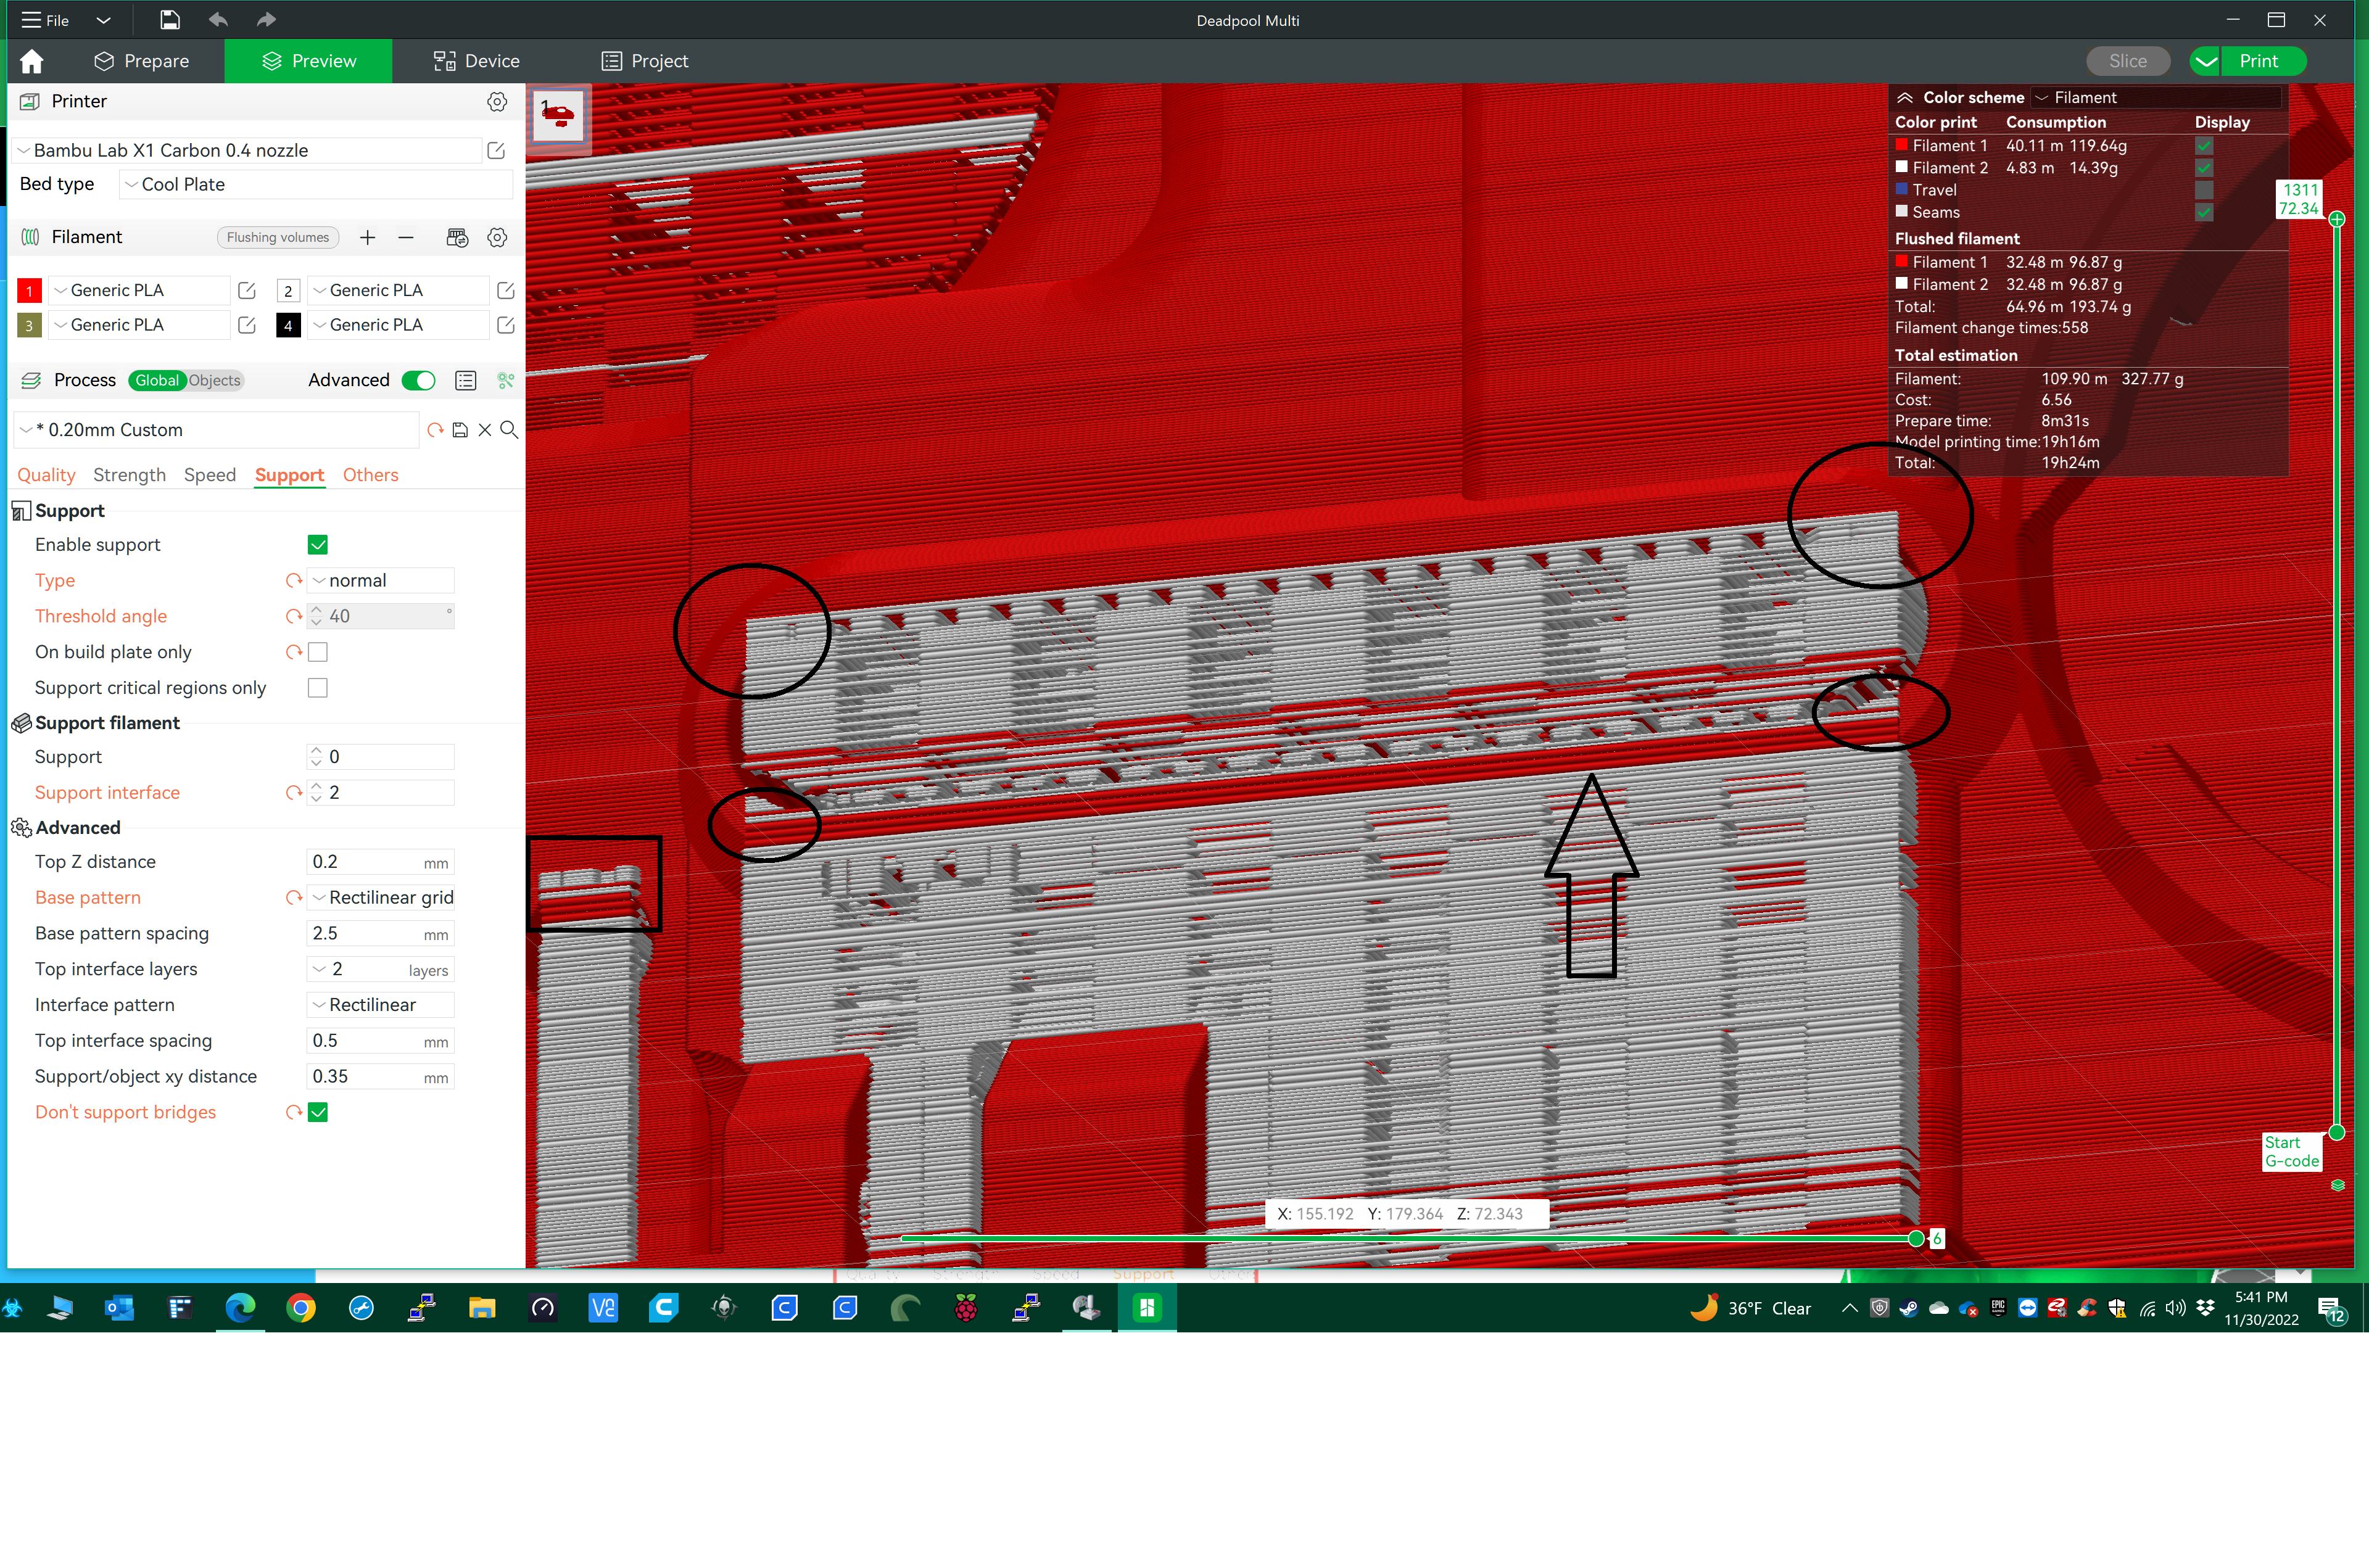
Task: Uncheck Don't support bridges
Action: click(x=318, y=1112)
